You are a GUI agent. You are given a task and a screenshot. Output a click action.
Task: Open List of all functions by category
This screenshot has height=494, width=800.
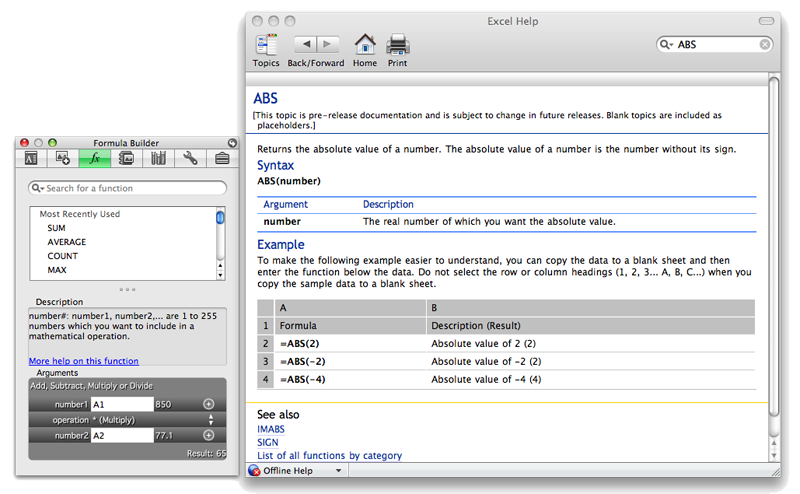click(x=330, y=455)
